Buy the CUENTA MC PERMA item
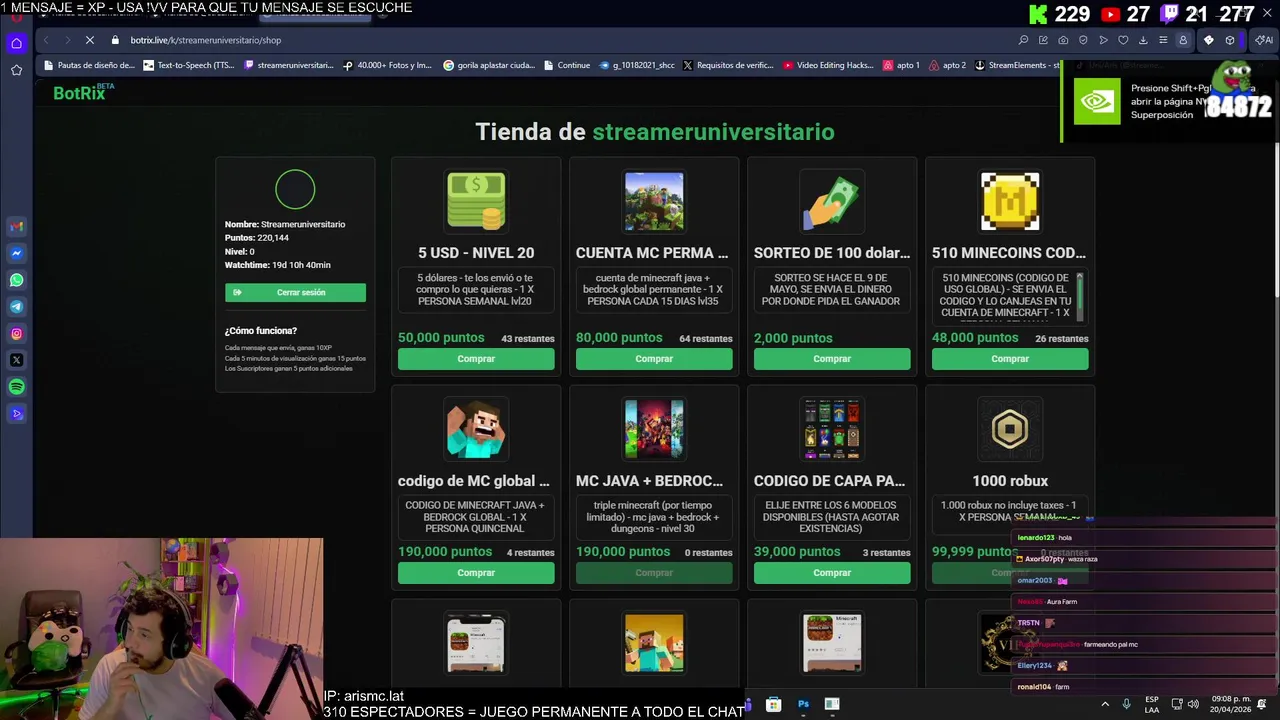The width and height of the screenshot is (1280, 720). click(x=654, y=359)
